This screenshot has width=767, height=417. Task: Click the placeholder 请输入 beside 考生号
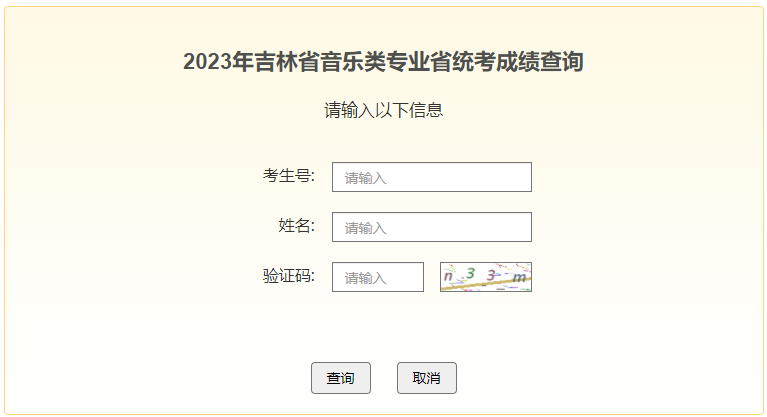[365, 178]
